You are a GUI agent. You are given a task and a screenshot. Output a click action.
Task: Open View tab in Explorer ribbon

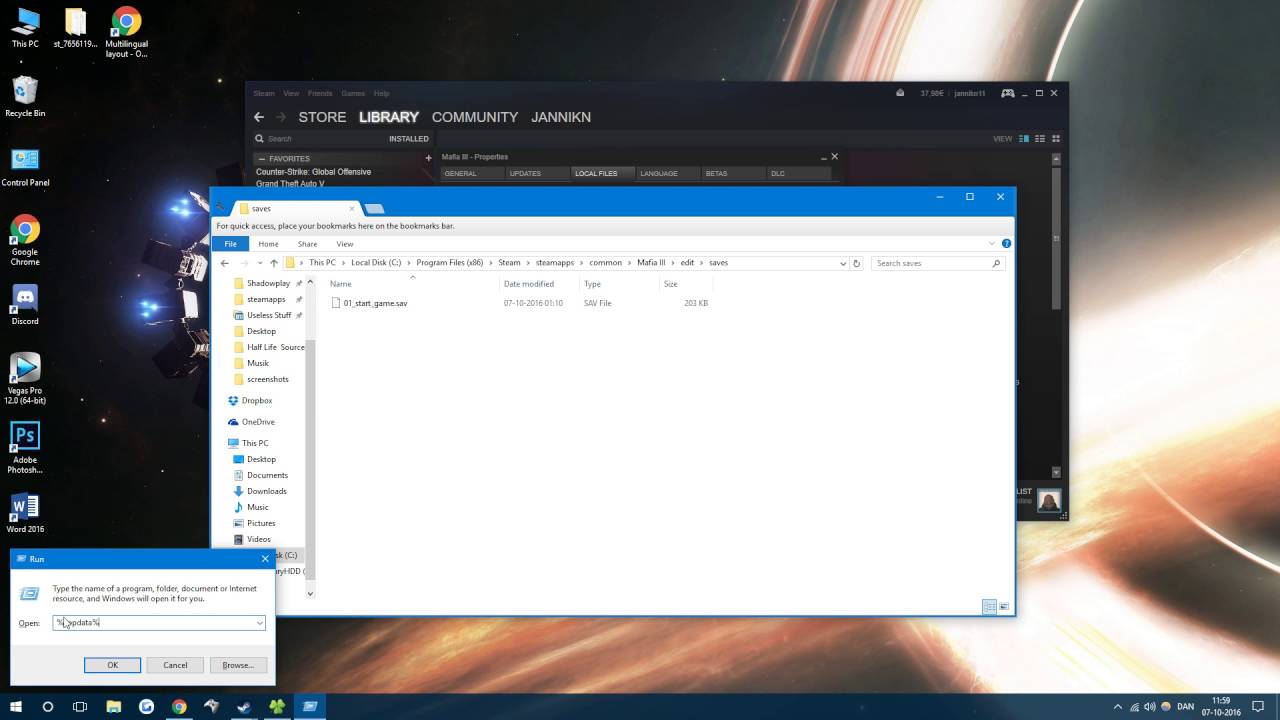[345, 244]
